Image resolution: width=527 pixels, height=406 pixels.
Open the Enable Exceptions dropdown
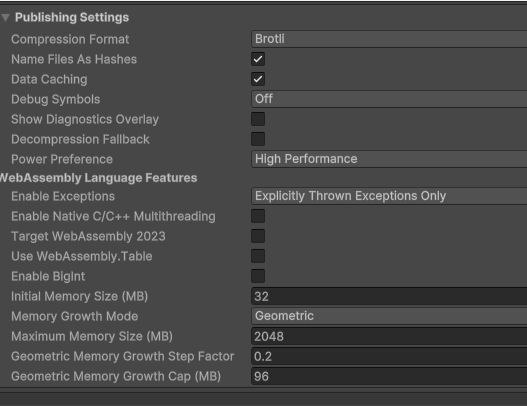[389, 196]
